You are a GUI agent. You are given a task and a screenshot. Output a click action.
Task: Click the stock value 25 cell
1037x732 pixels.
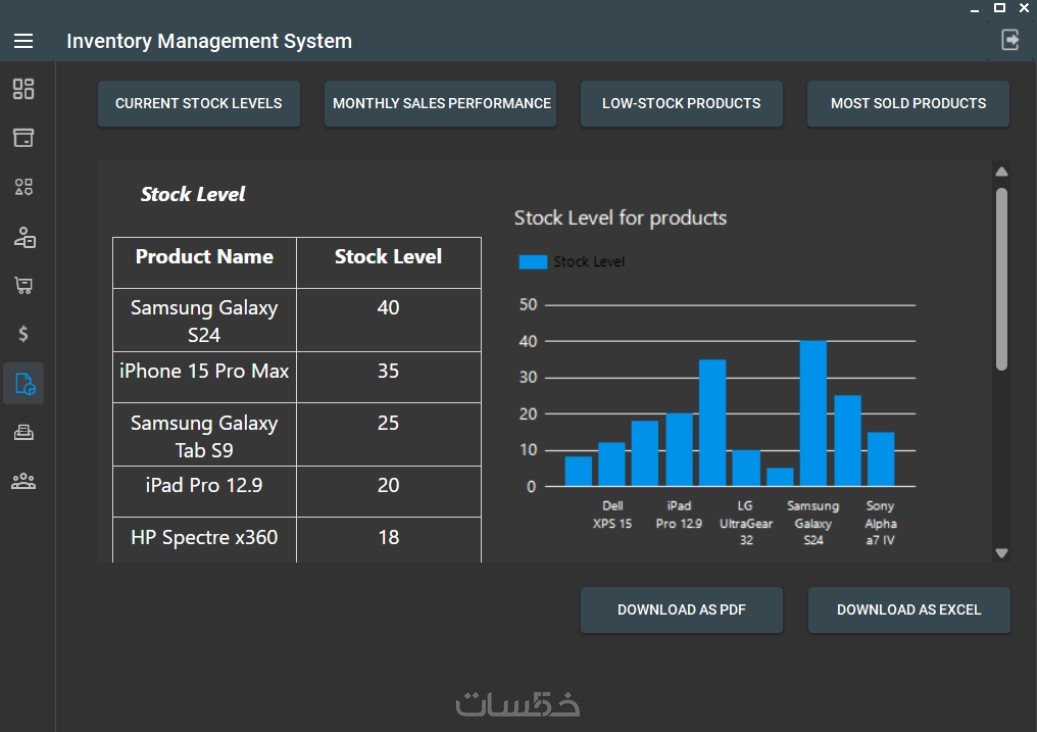coord(388,434)
